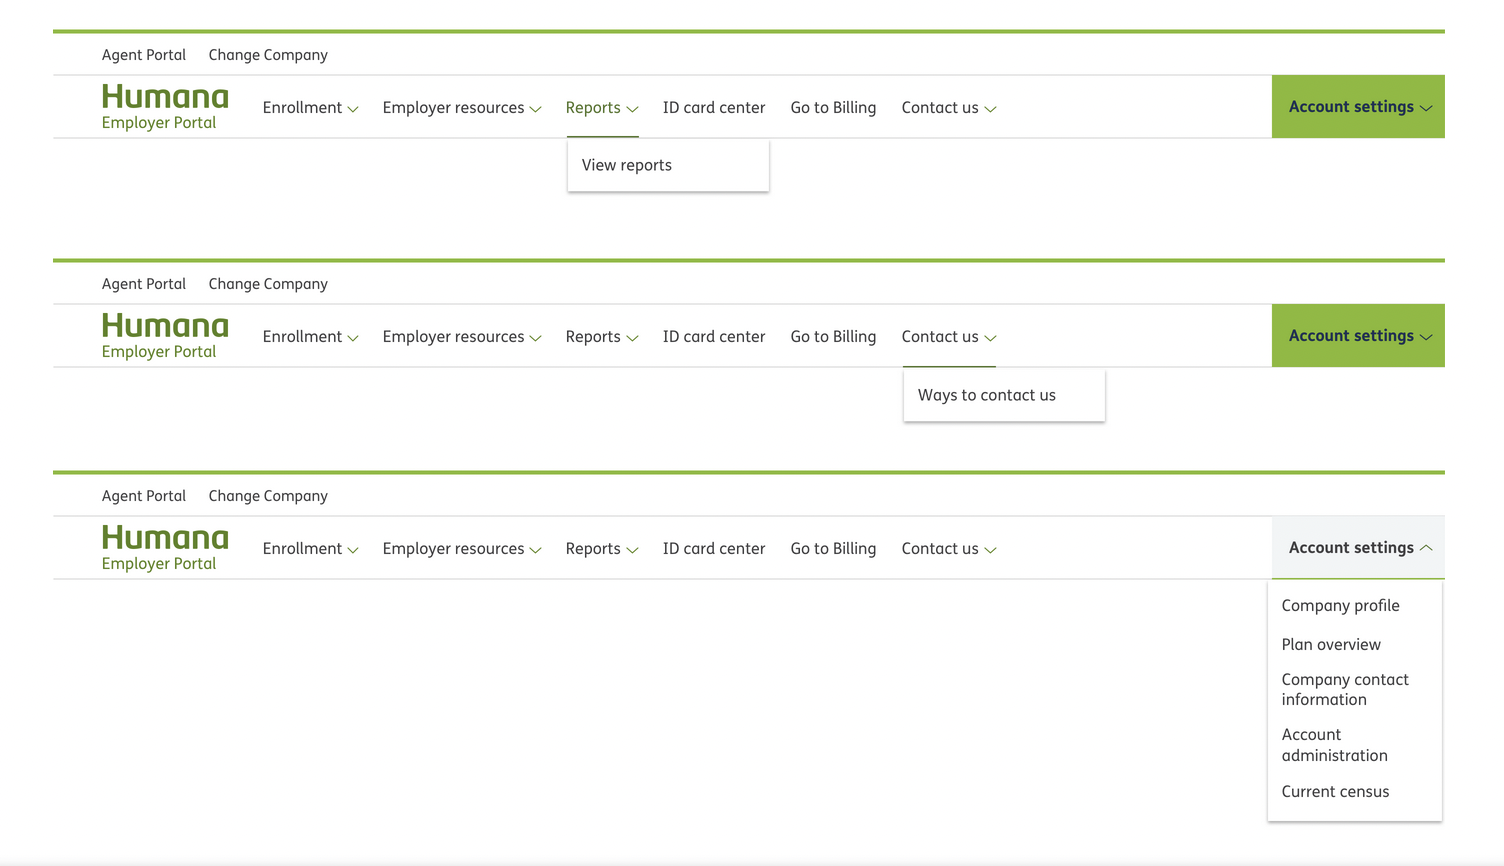This screenshot has height=866, width=1504.
Task: Click Reports chevron in the navbar with Account settings expanded
Action: 632,550
